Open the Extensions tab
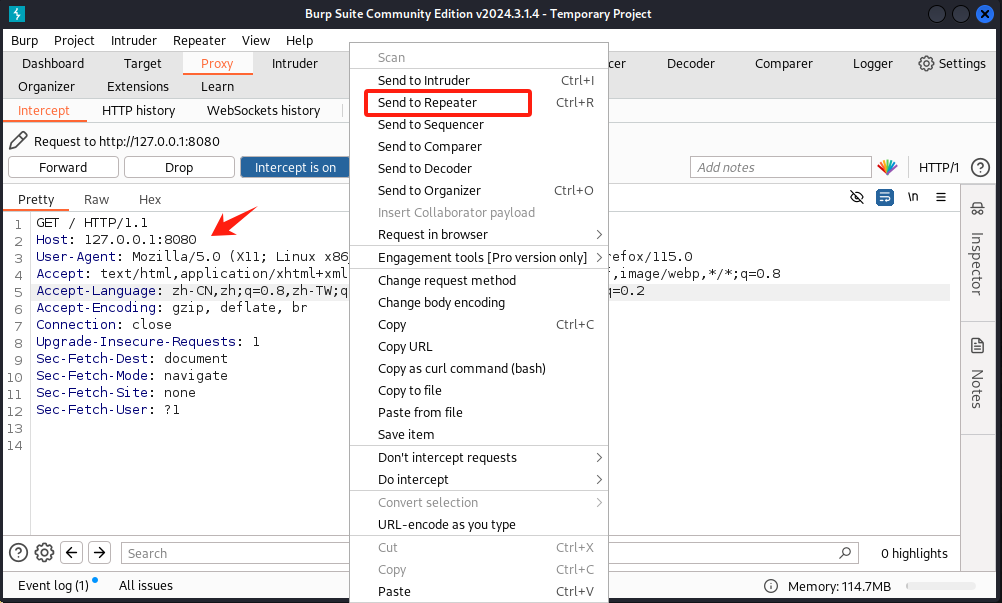 137,86
